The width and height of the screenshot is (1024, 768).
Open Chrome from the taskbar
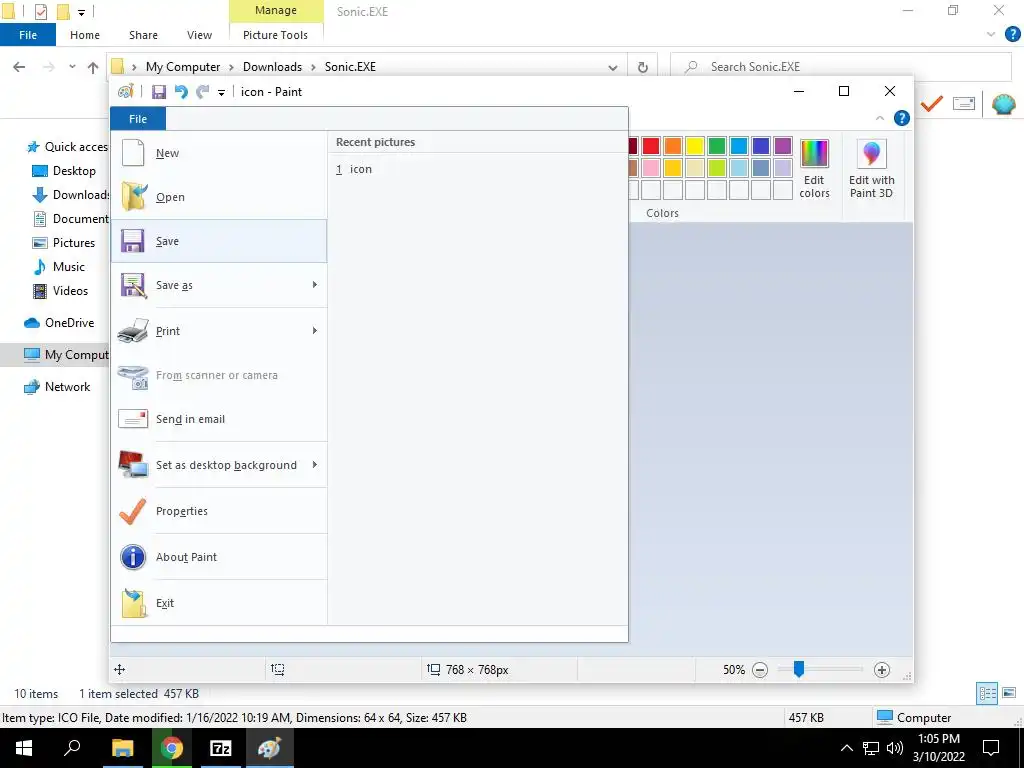pyautogui.click(x=172, y=748)
